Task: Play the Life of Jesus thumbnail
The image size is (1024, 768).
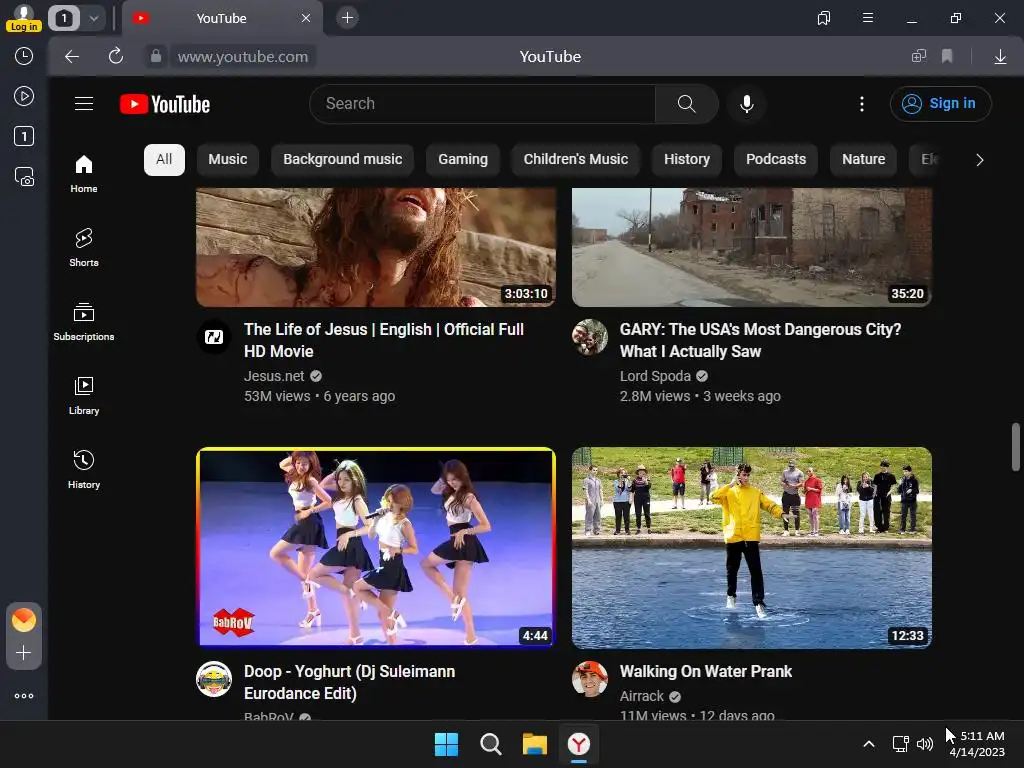Action: click(376, 247)
